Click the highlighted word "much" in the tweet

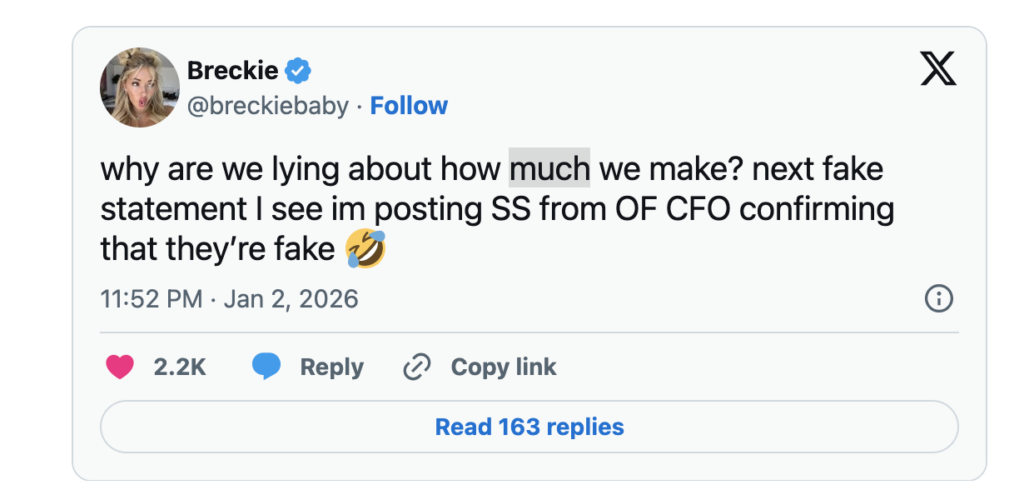click(x=549, y=168)
